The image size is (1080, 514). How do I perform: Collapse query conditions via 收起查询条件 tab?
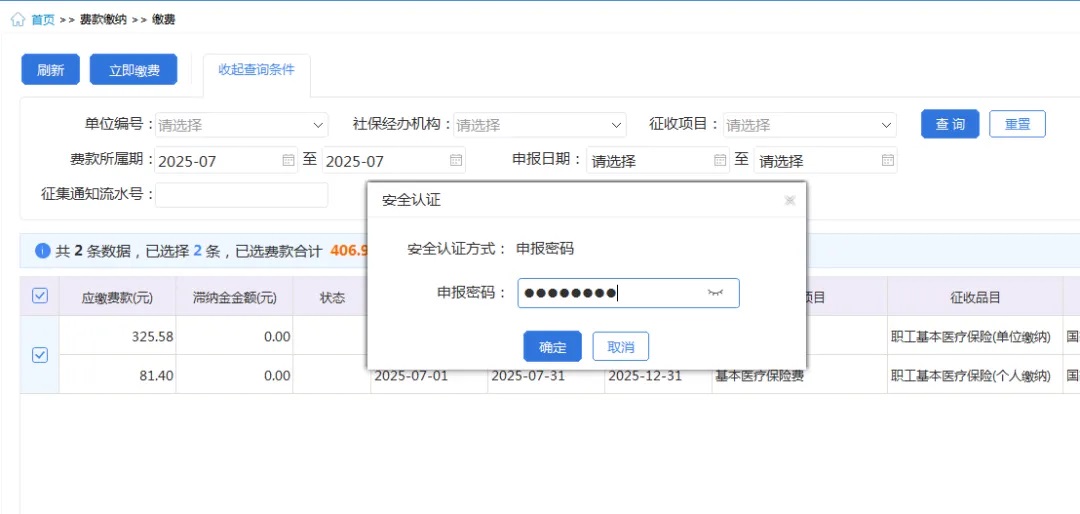click(x=256, y=70)
